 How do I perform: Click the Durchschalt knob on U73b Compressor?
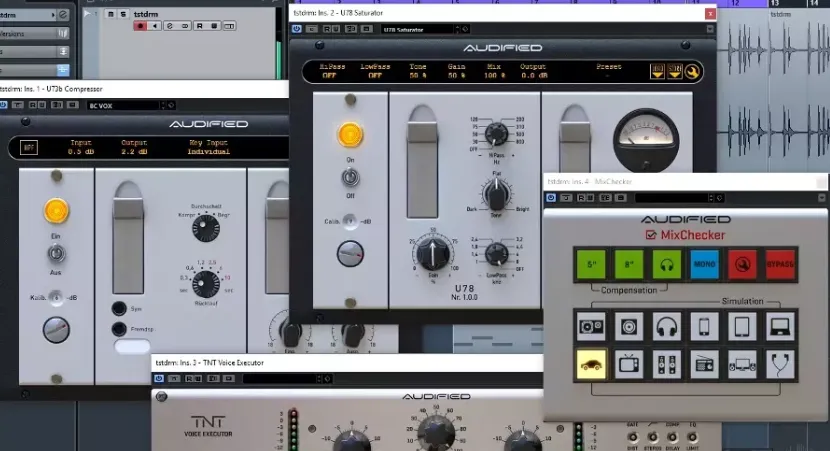[206, 228]
